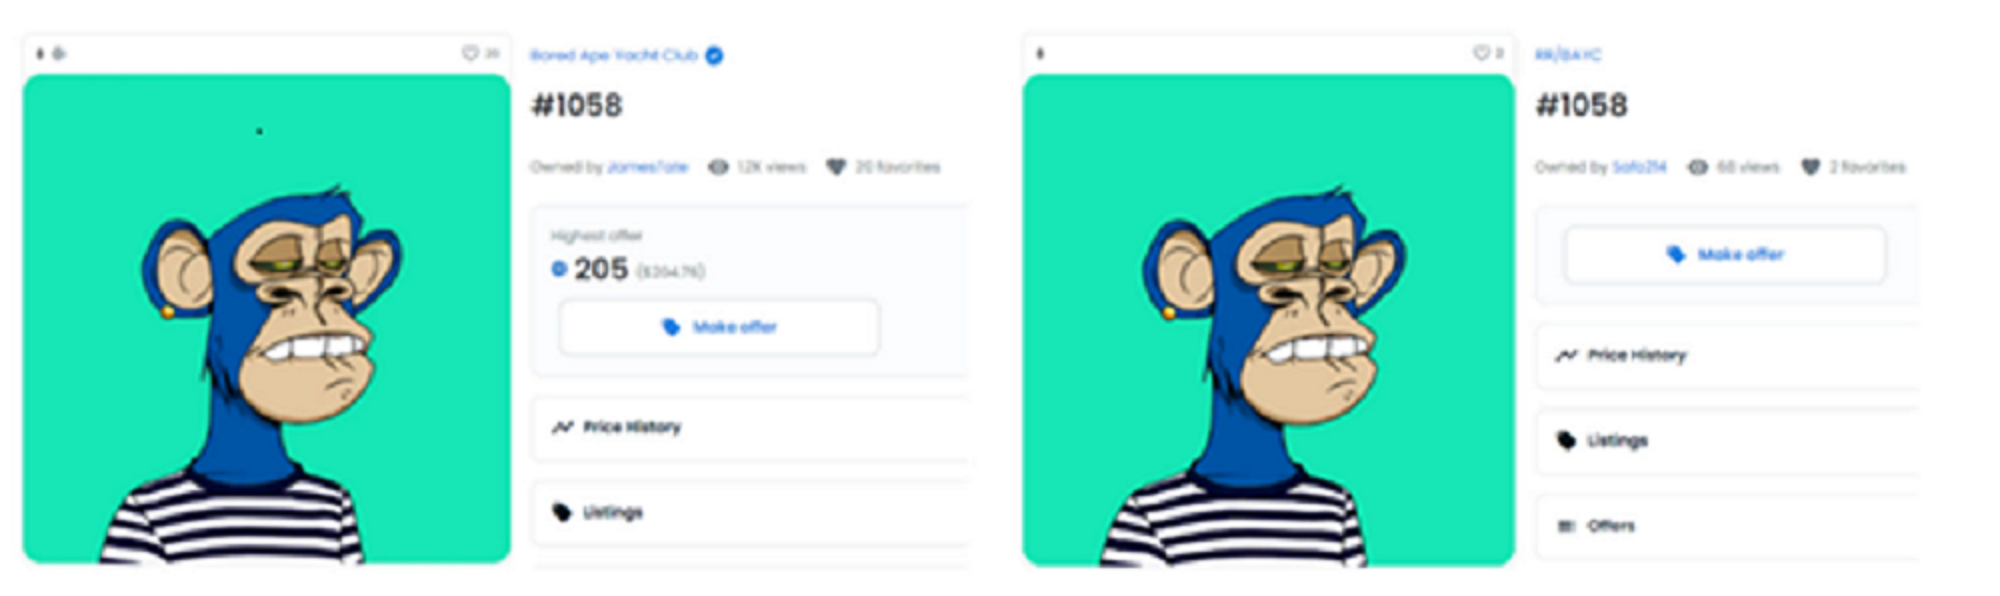
Task: Click the heart icon beside 20 favorites
Action: click(x=836, y=167)
